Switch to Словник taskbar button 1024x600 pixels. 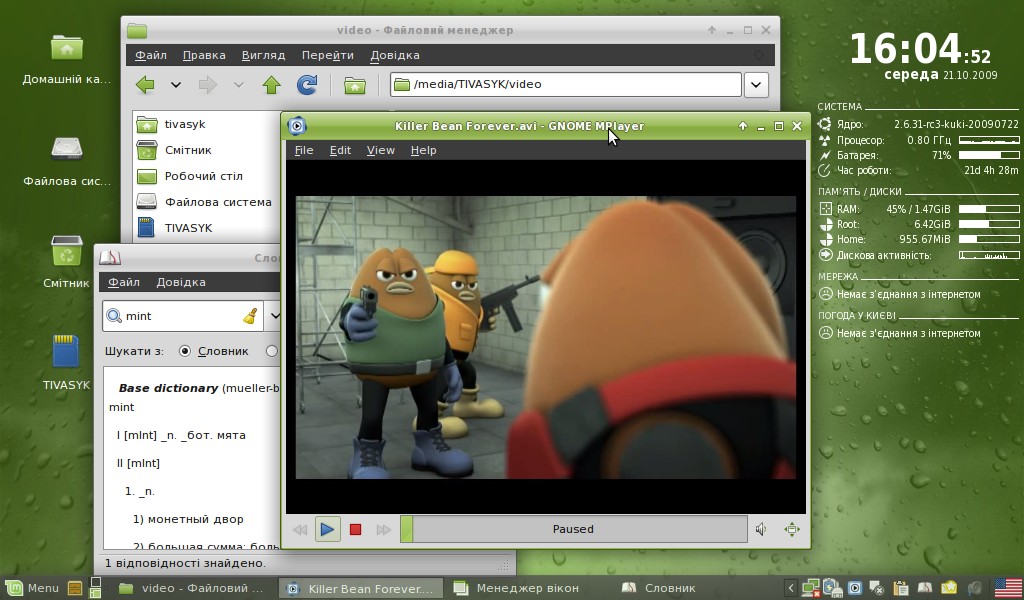point(658,588)
